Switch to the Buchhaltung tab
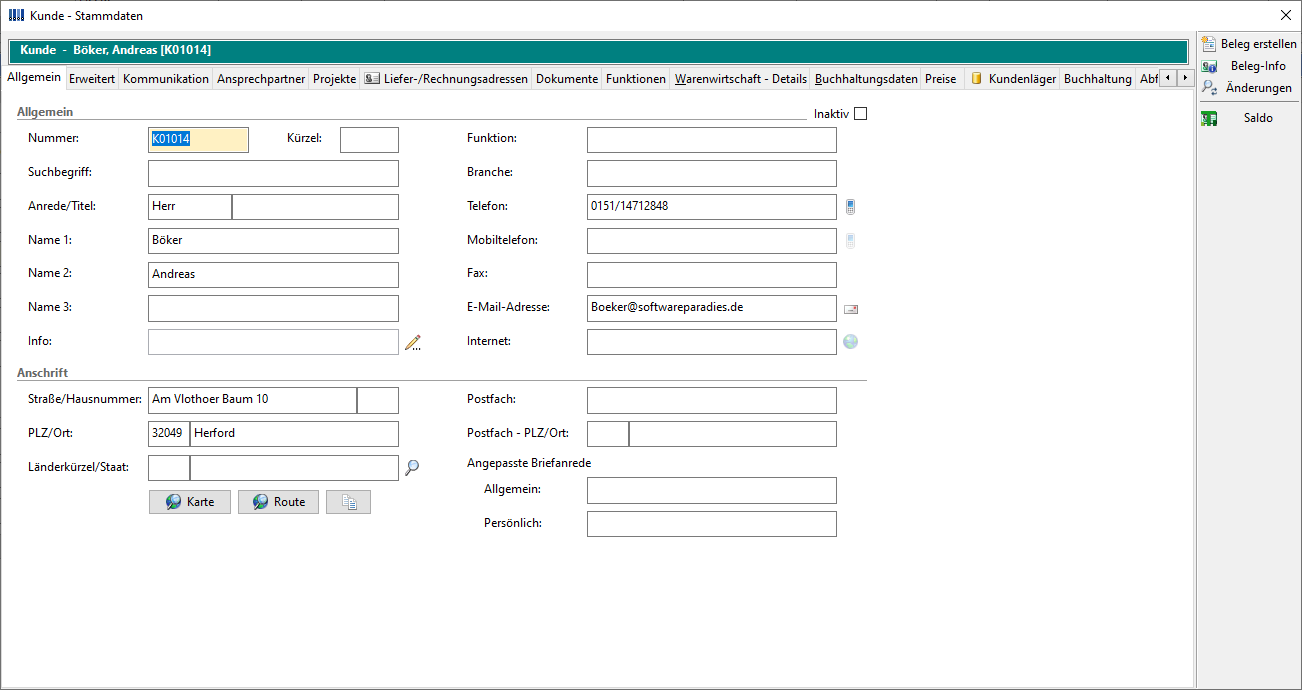1302x690 pixels. [1098, 79]
